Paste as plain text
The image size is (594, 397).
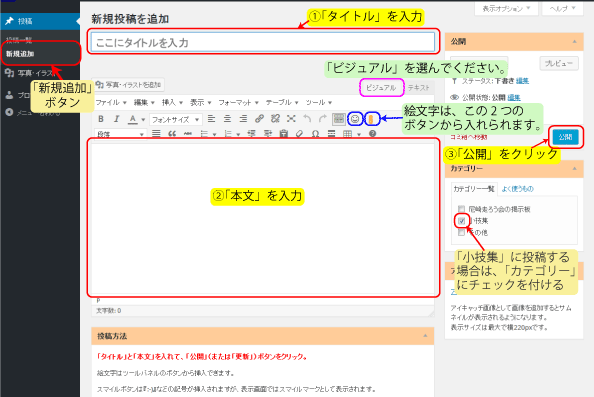284,133
